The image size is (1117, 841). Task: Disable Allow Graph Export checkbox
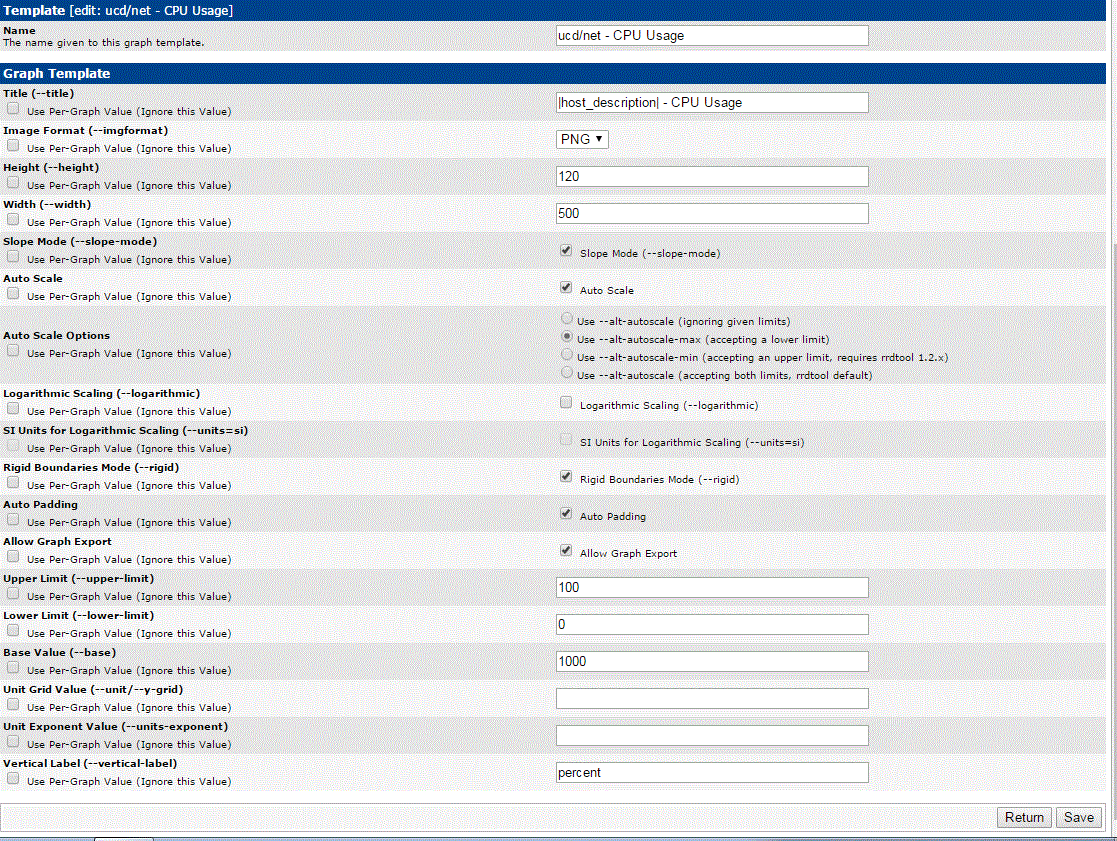pos(566,550)
